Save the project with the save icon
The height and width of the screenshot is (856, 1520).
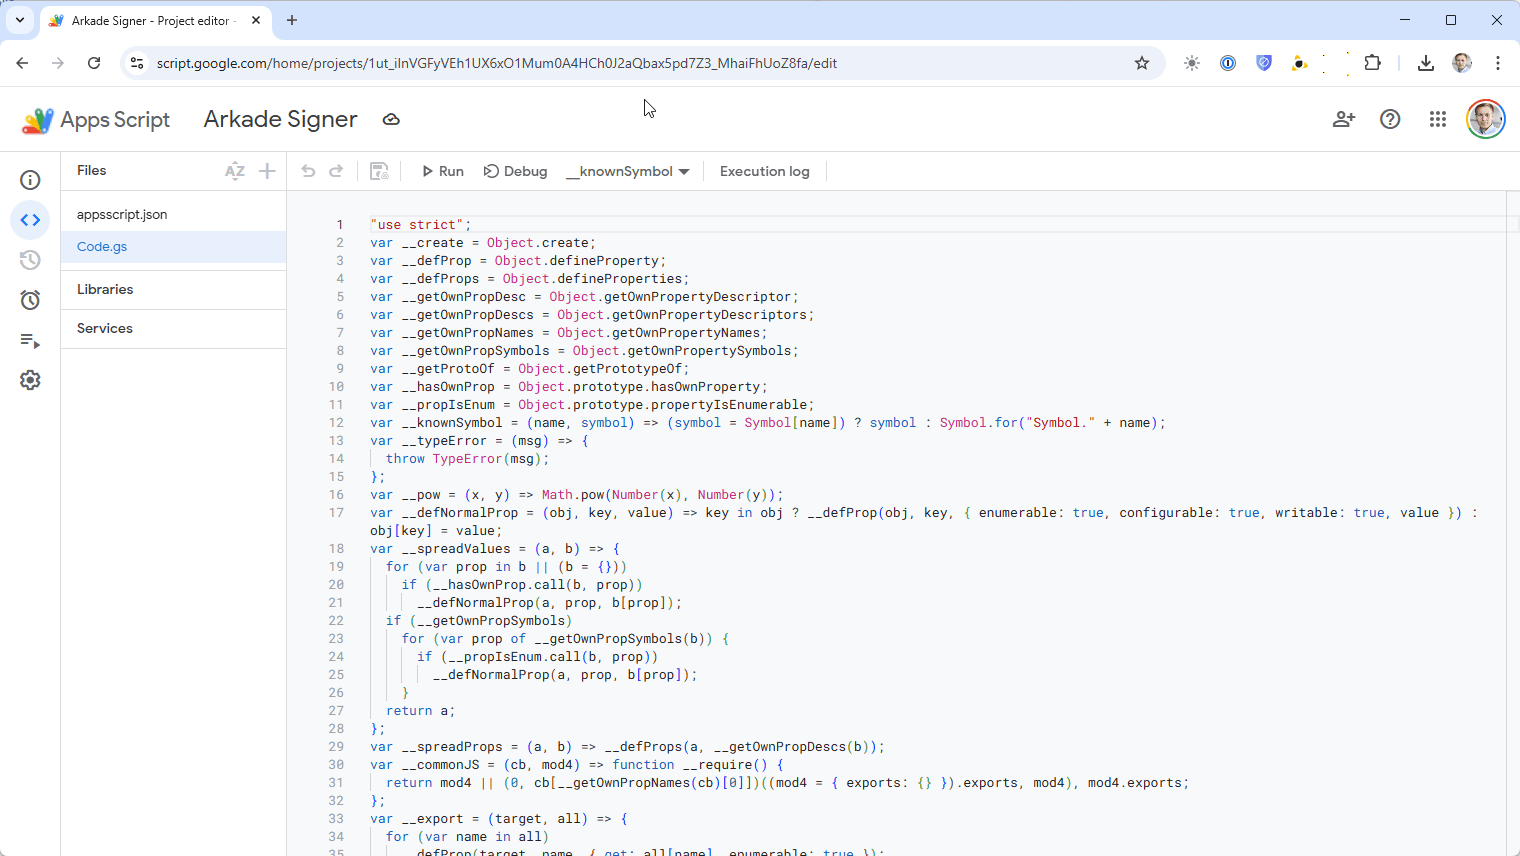(379, 171)
